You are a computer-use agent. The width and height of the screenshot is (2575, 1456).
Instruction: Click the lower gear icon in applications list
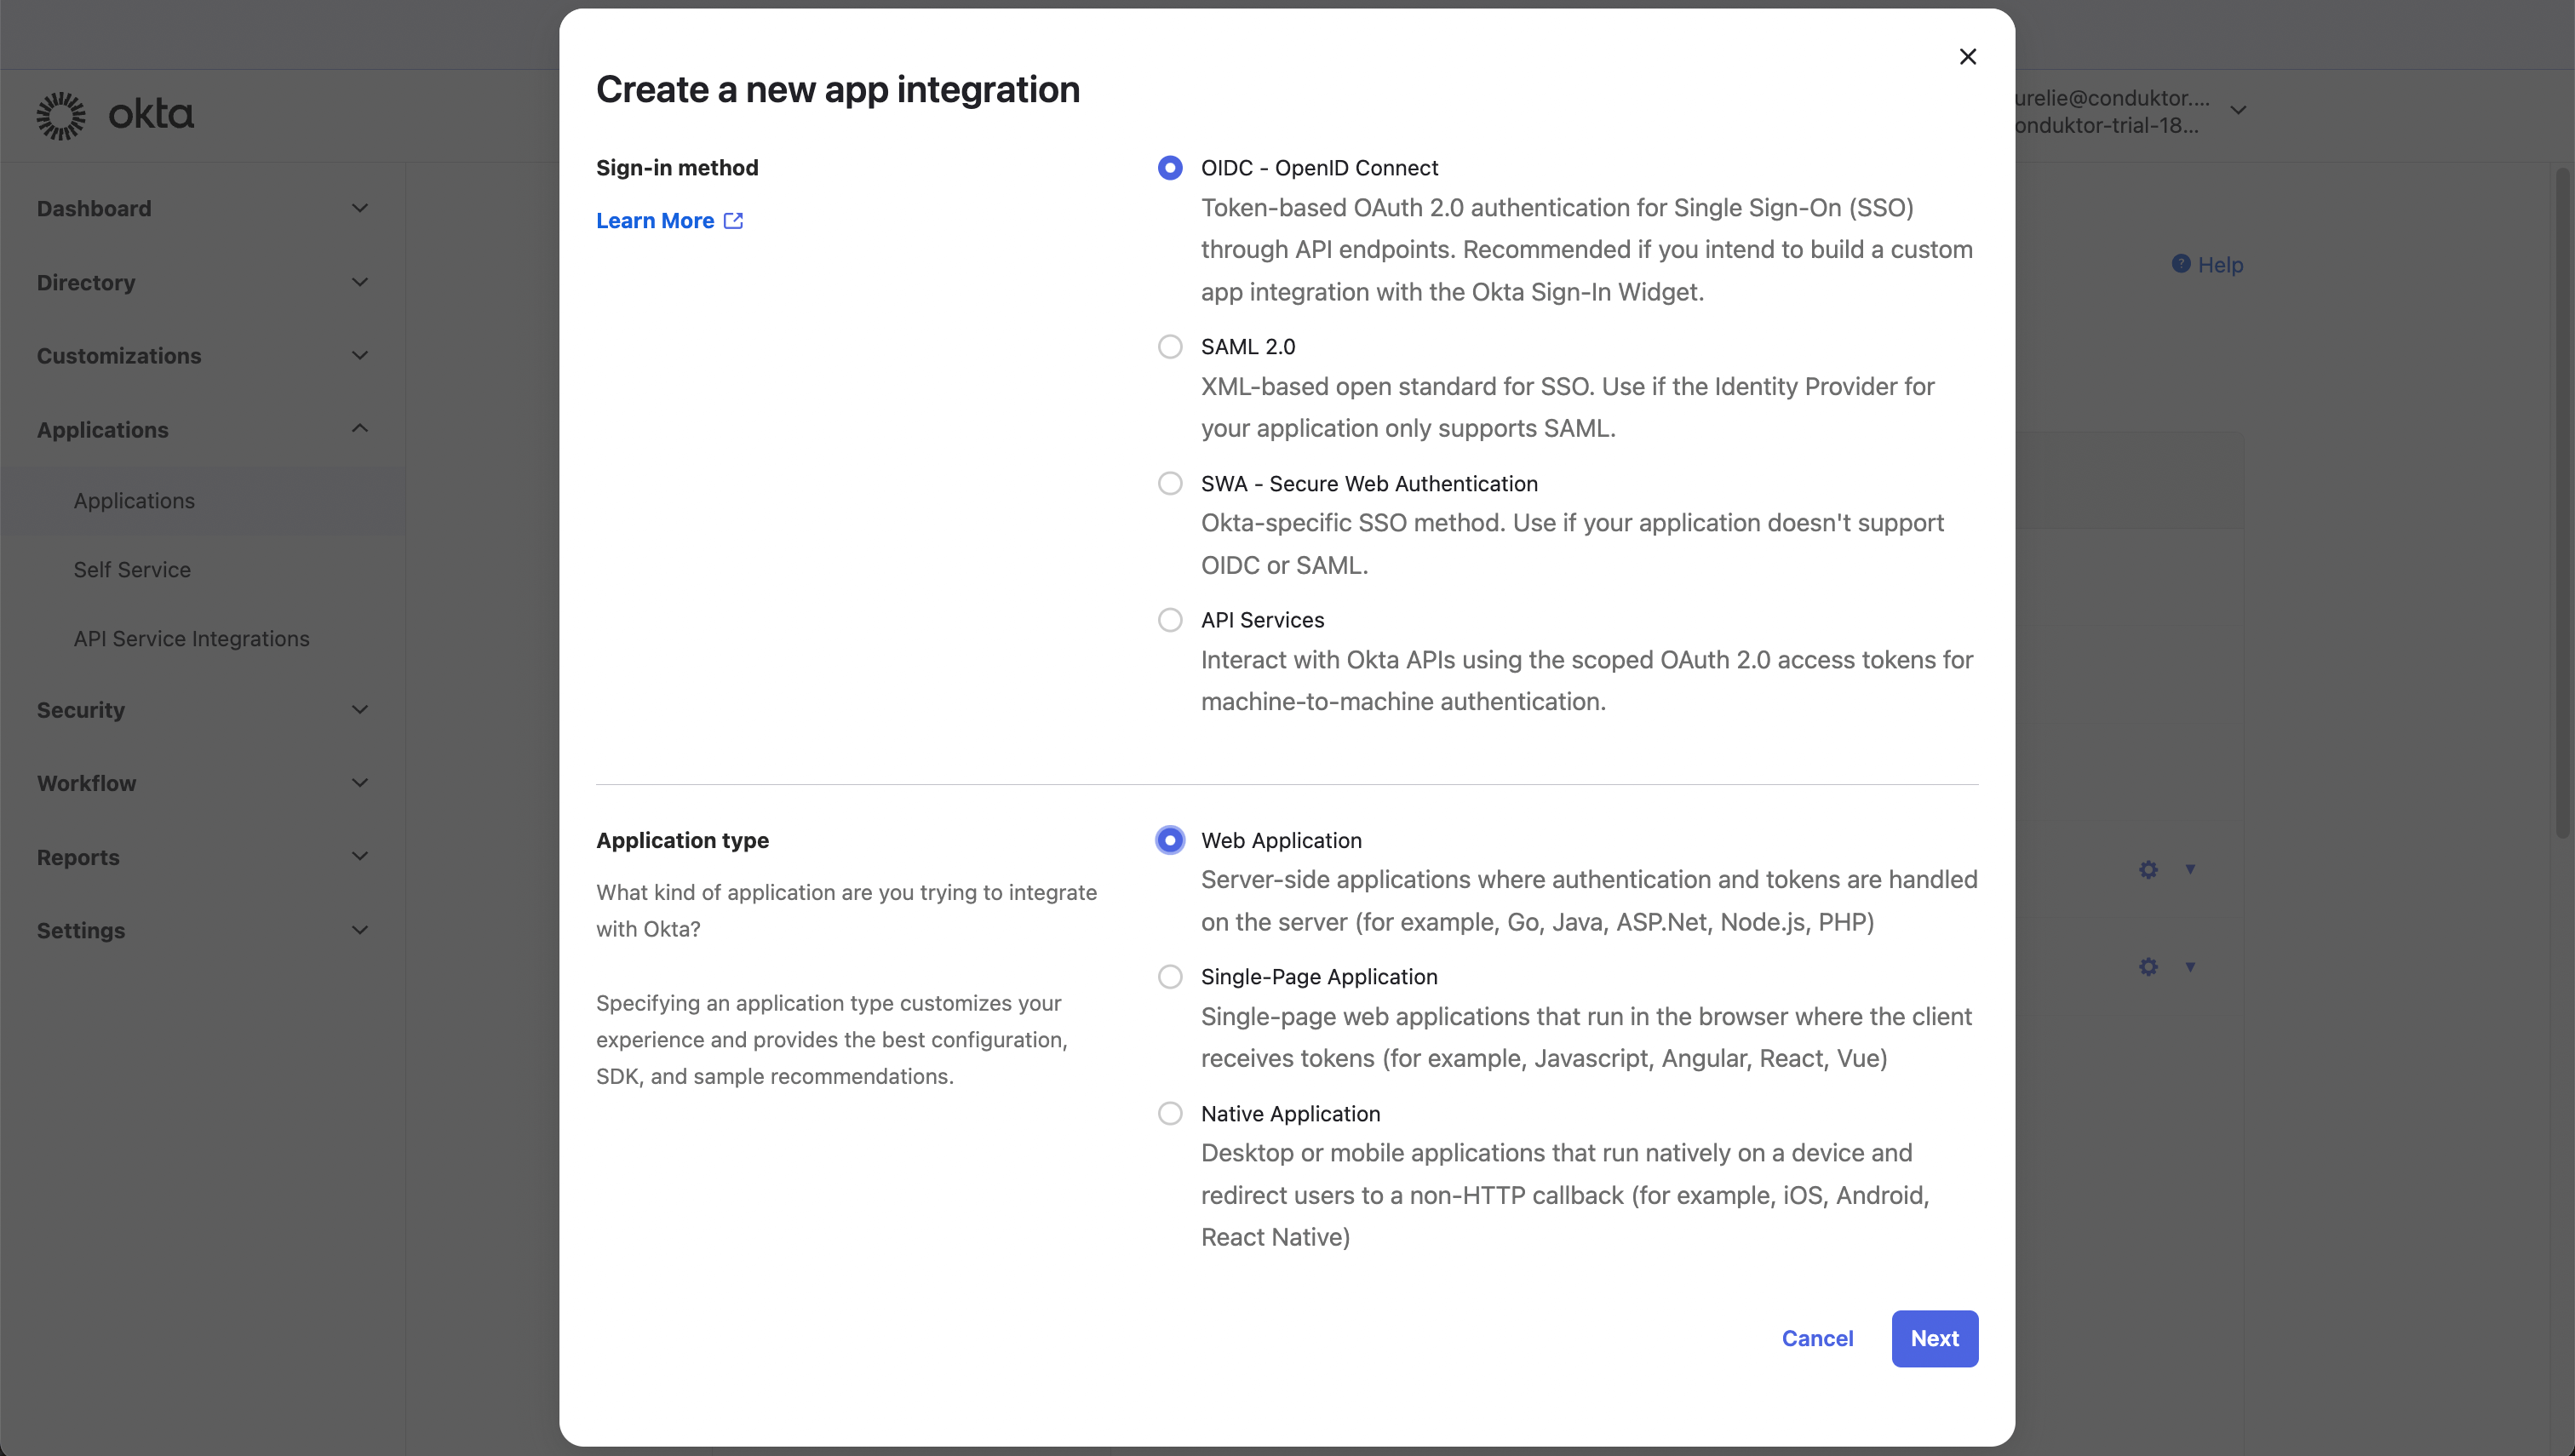click(2148, 967)
